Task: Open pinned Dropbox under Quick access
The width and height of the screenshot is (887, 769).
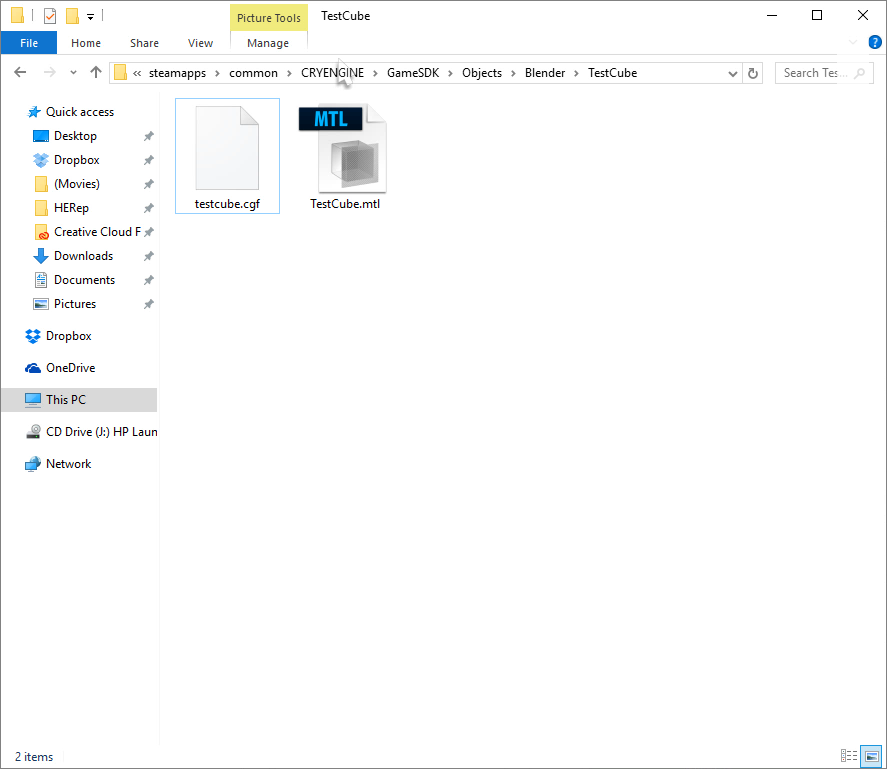Action: tap(76, 160)
